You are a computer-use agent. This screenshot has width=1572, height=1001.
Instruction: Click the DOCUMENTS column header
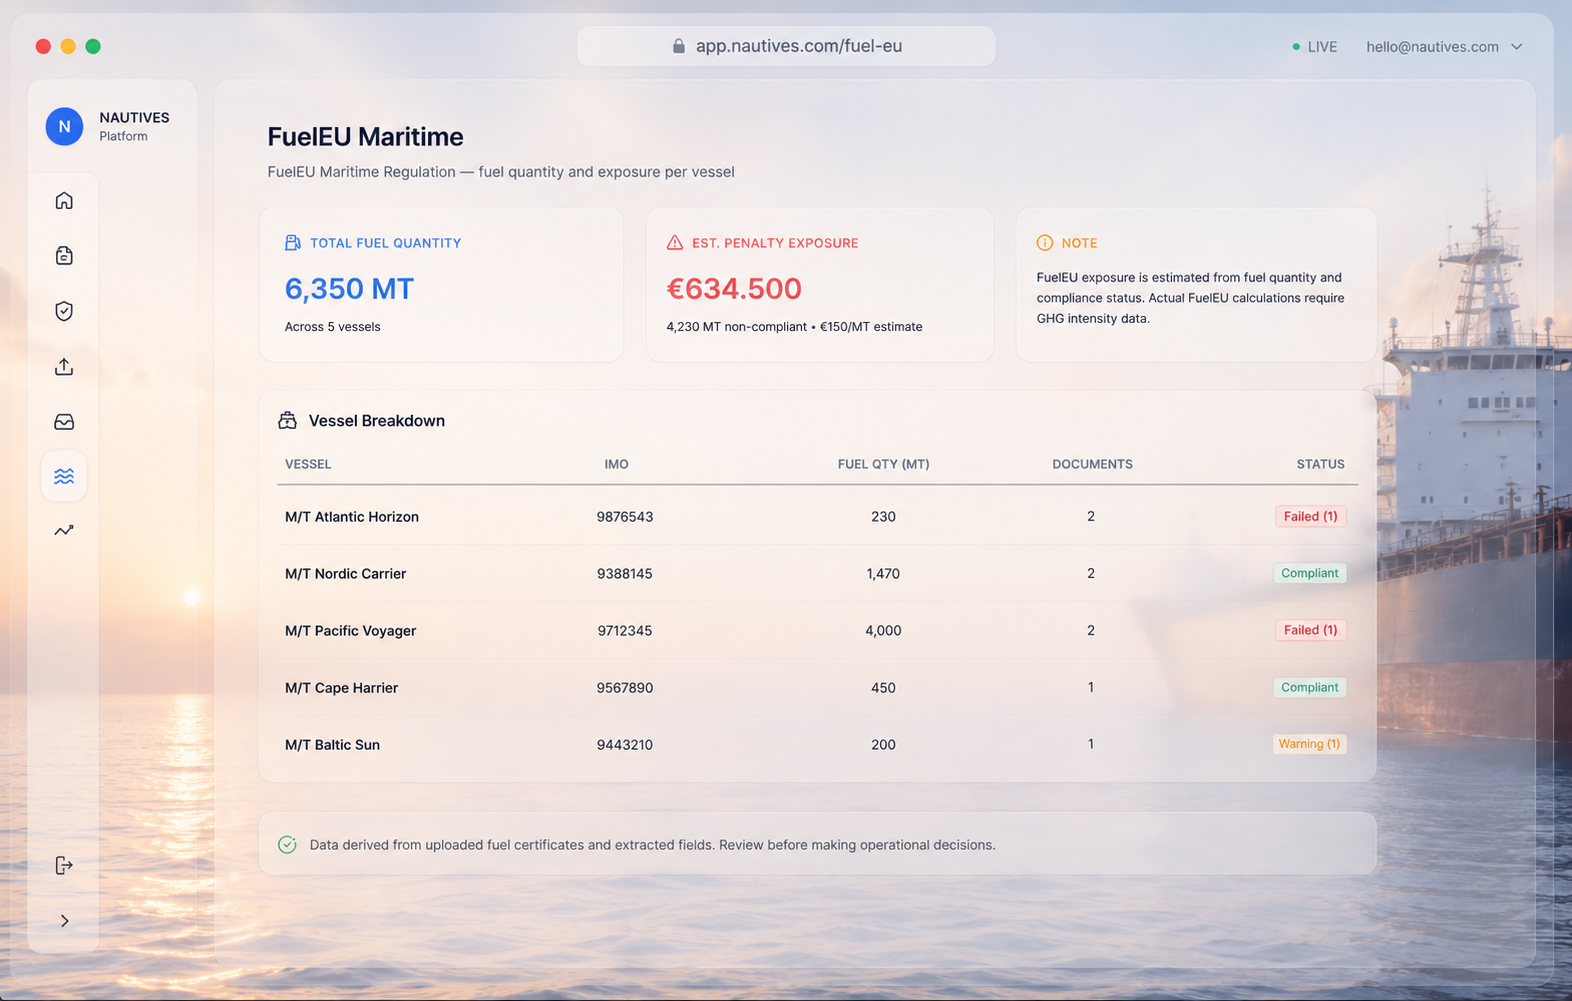(1092, 464)
